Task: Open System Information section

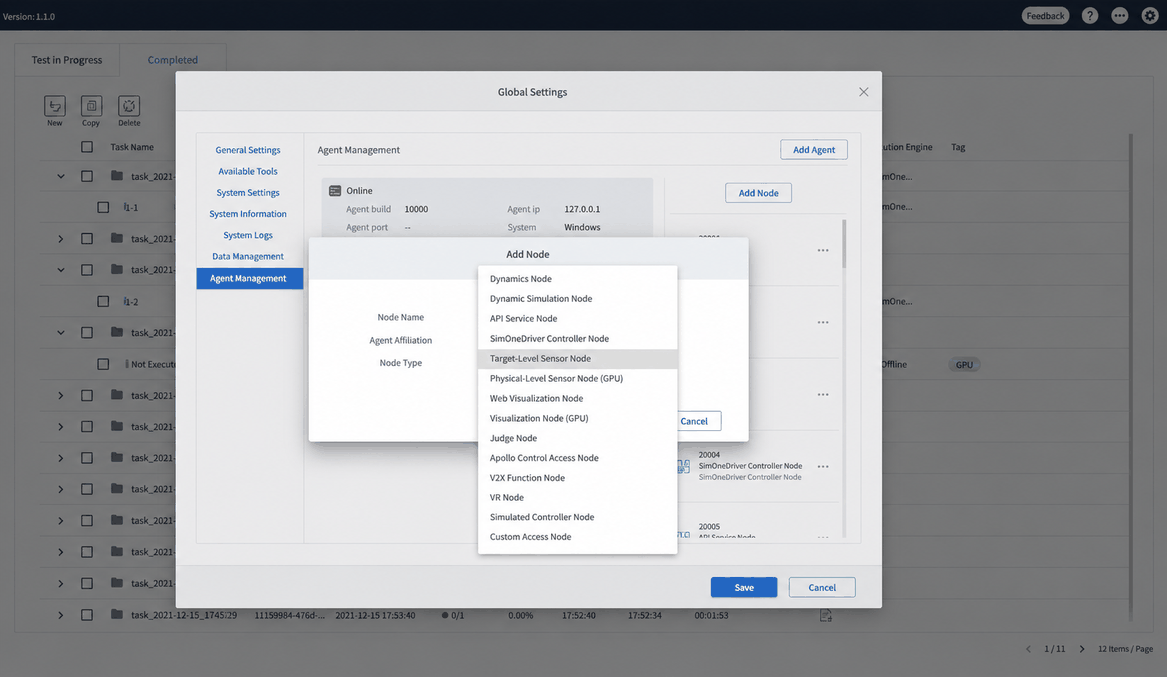Action: point(248,214)
